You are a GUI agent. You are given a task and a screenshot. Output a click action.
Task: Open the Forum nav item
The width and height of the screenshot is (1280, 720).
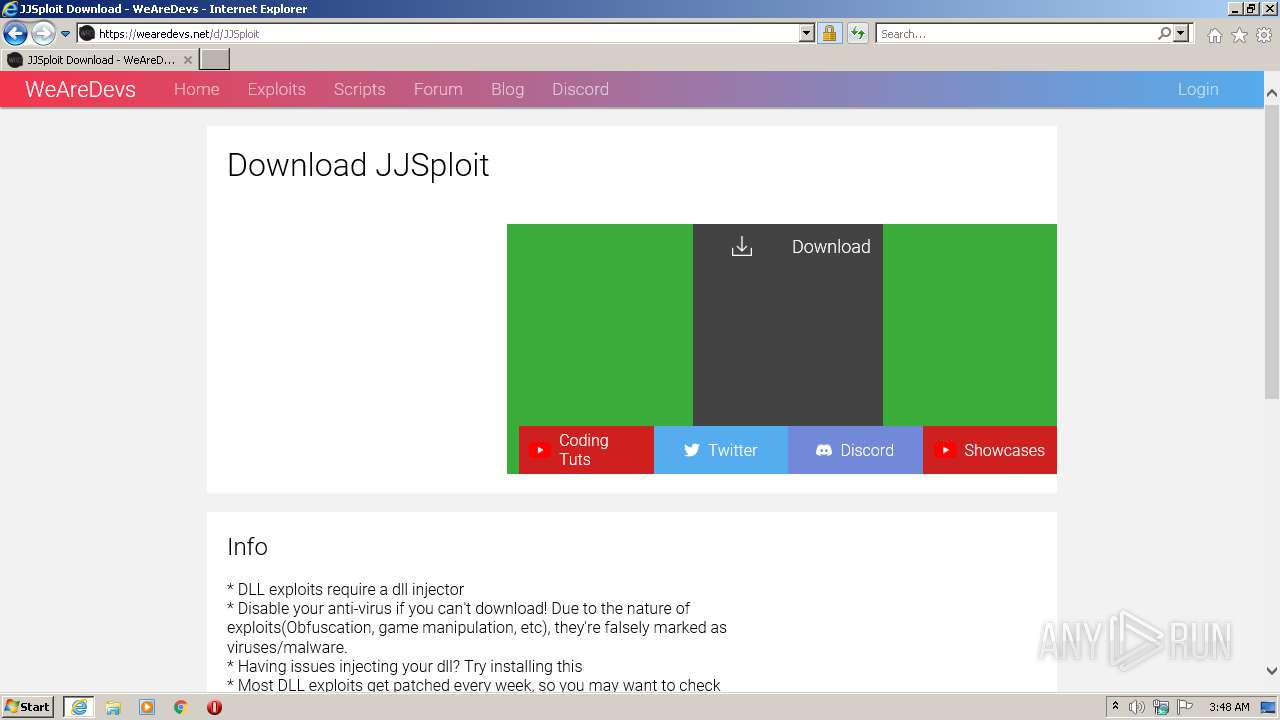pos(438,89)
